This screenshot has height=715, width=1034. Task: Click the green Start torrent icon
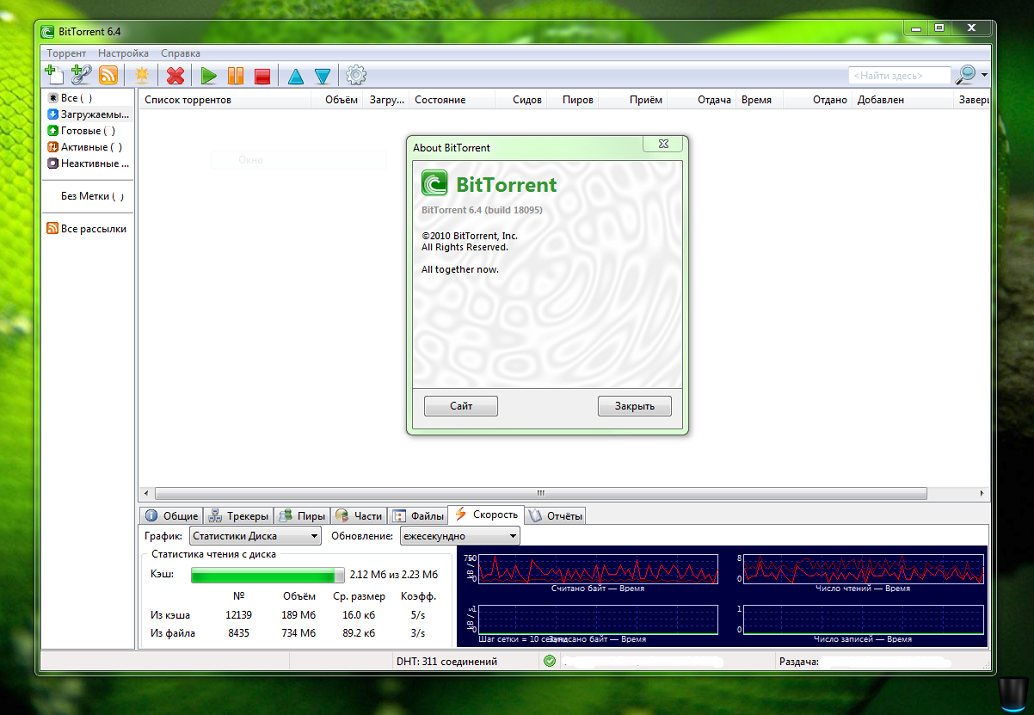tap(209, 76)
